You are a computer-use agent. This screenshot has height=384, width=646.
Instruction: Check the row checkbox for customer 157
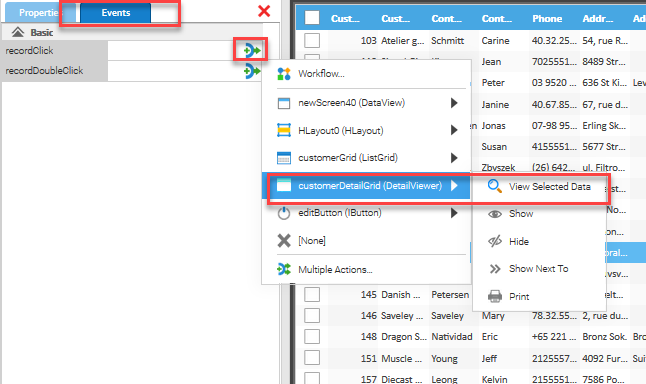click(x=312, y=379)
